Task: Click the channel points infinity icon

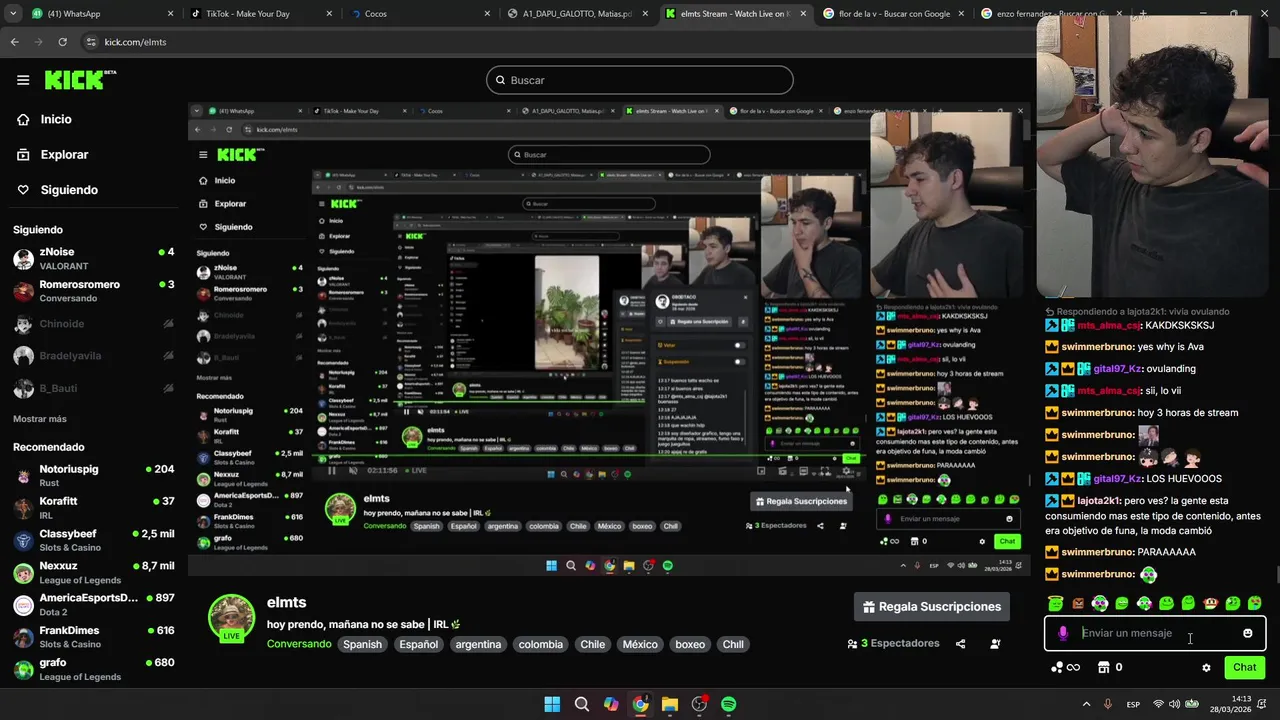Action: 1066,667
